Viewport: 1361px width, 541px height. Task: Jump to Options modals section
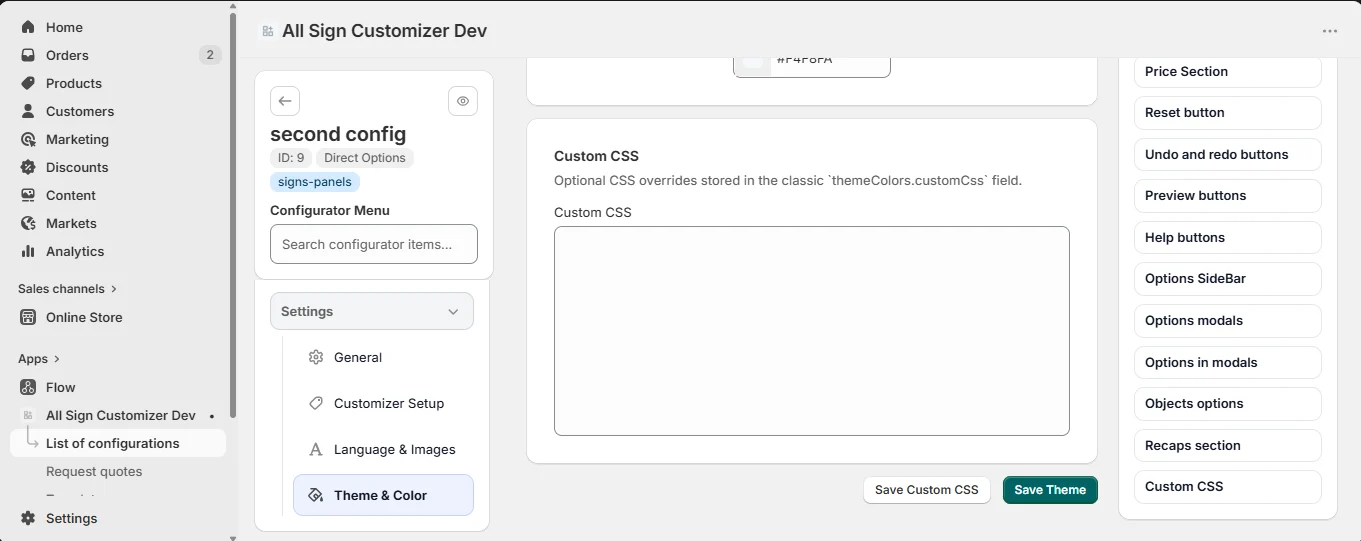tap(1227, 320)
